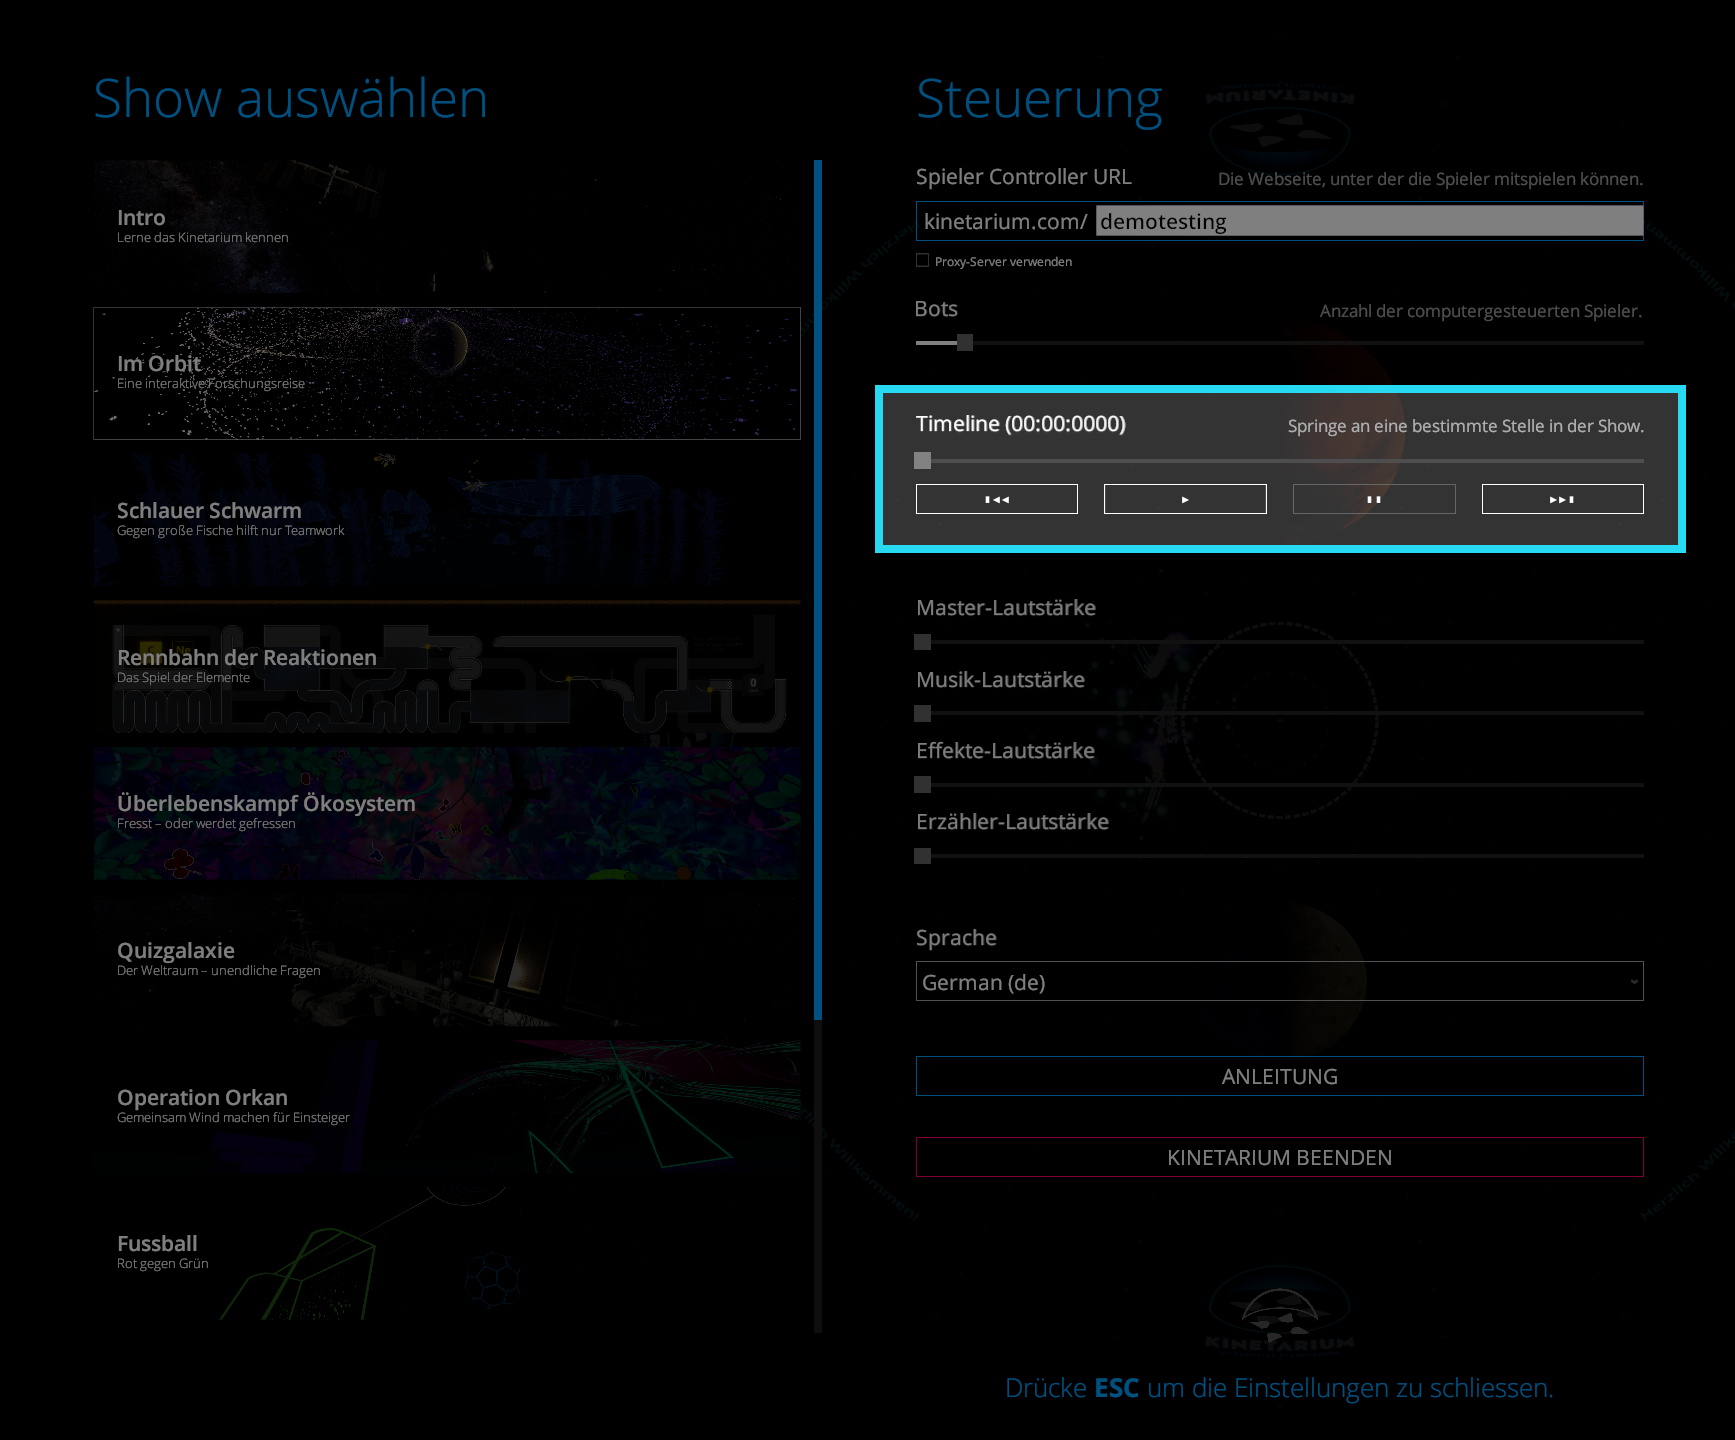Click the Timeline slider handle
The height and width of the screenshot is (1440, 1735).
pos(923,461)
